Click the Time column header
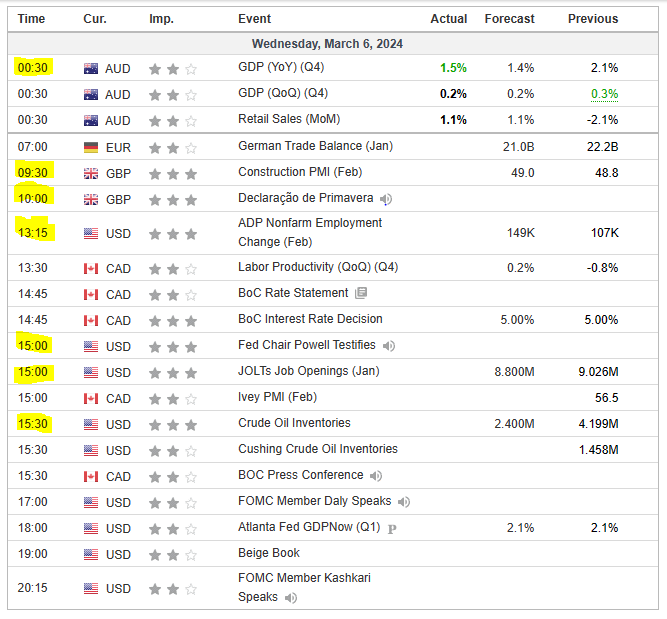The image size is (667, 619). (32, 19)
